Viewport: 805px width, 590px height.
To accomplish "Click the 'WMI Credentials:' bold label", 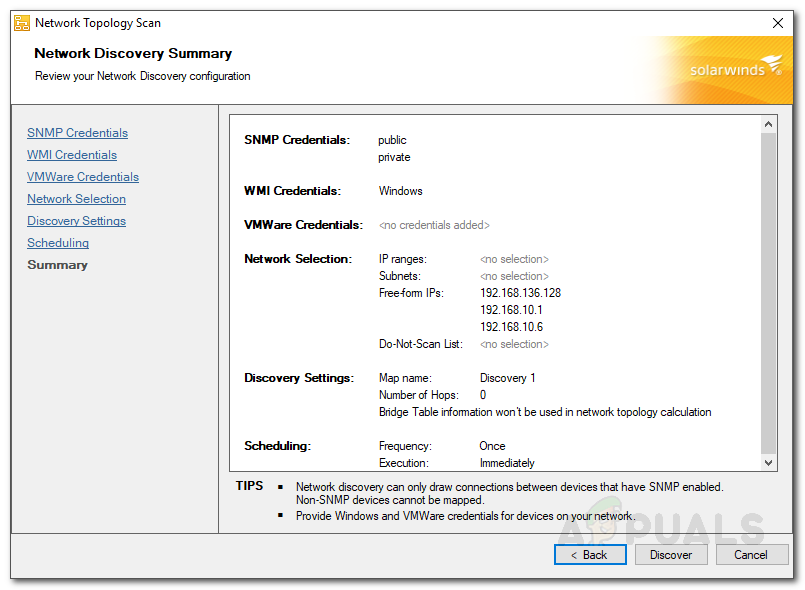I will (293, 191).
